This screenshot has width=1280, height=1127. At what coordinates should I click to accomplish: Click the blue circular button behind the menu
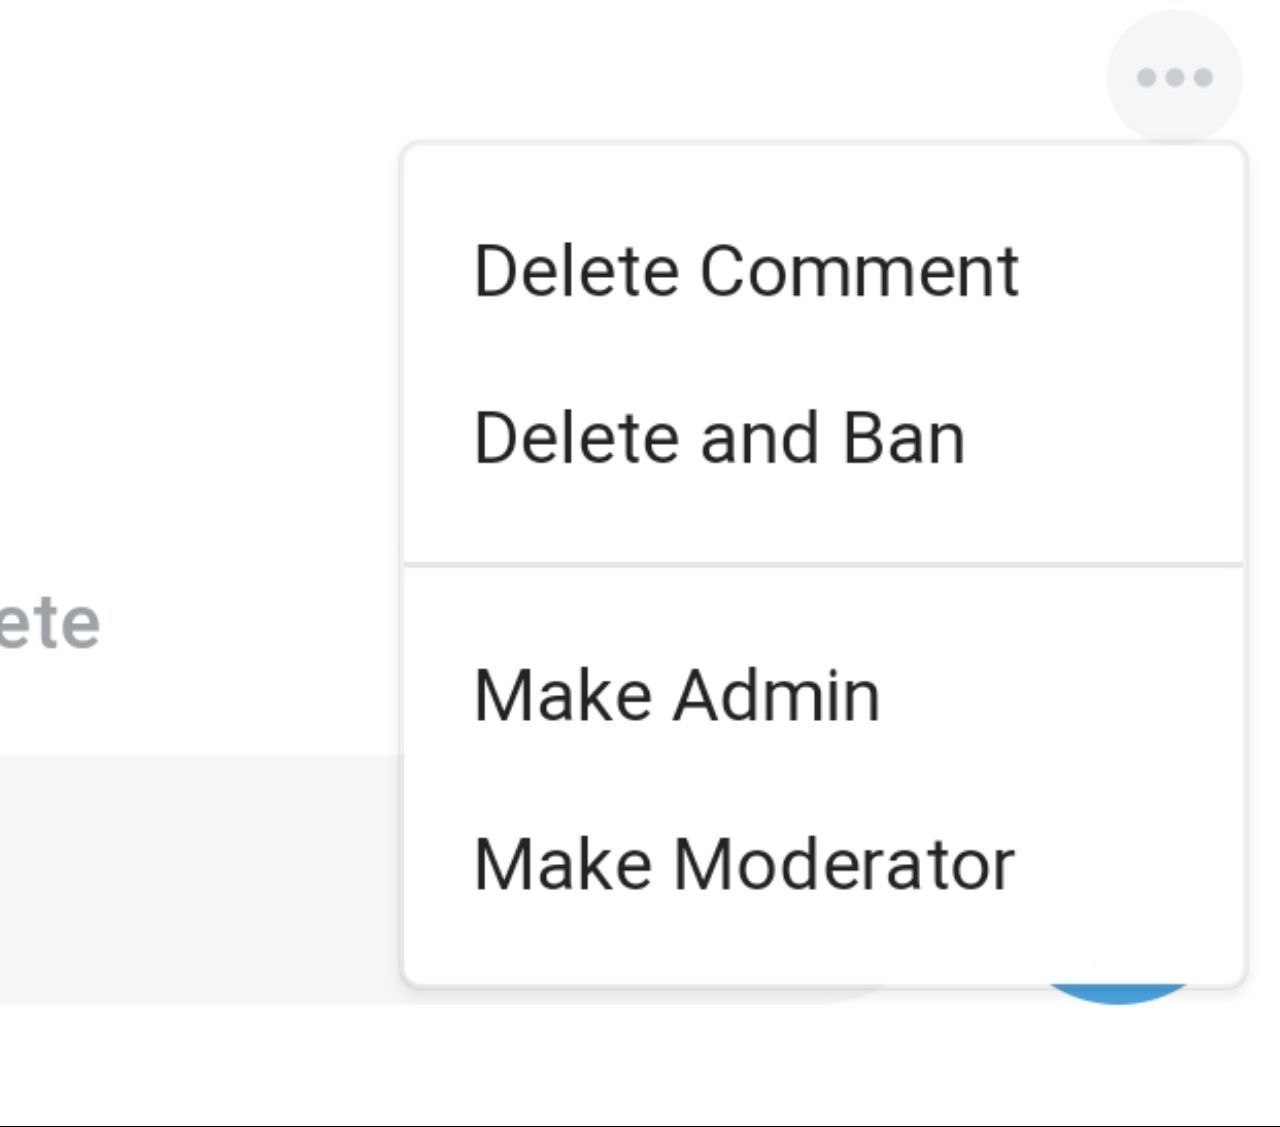tap(1118, 995)
